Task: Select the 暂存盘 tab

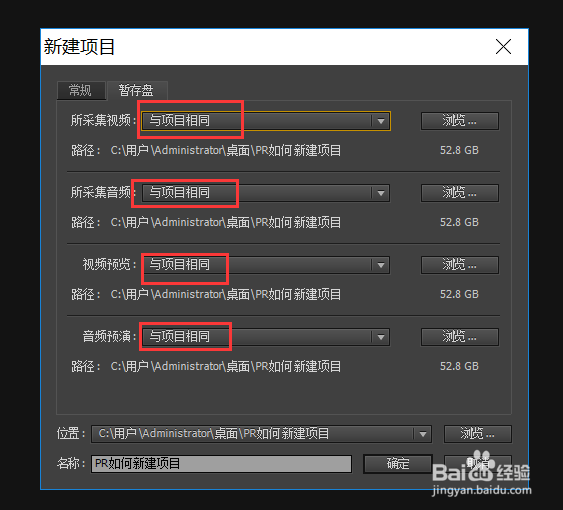Action: point(137,90)
